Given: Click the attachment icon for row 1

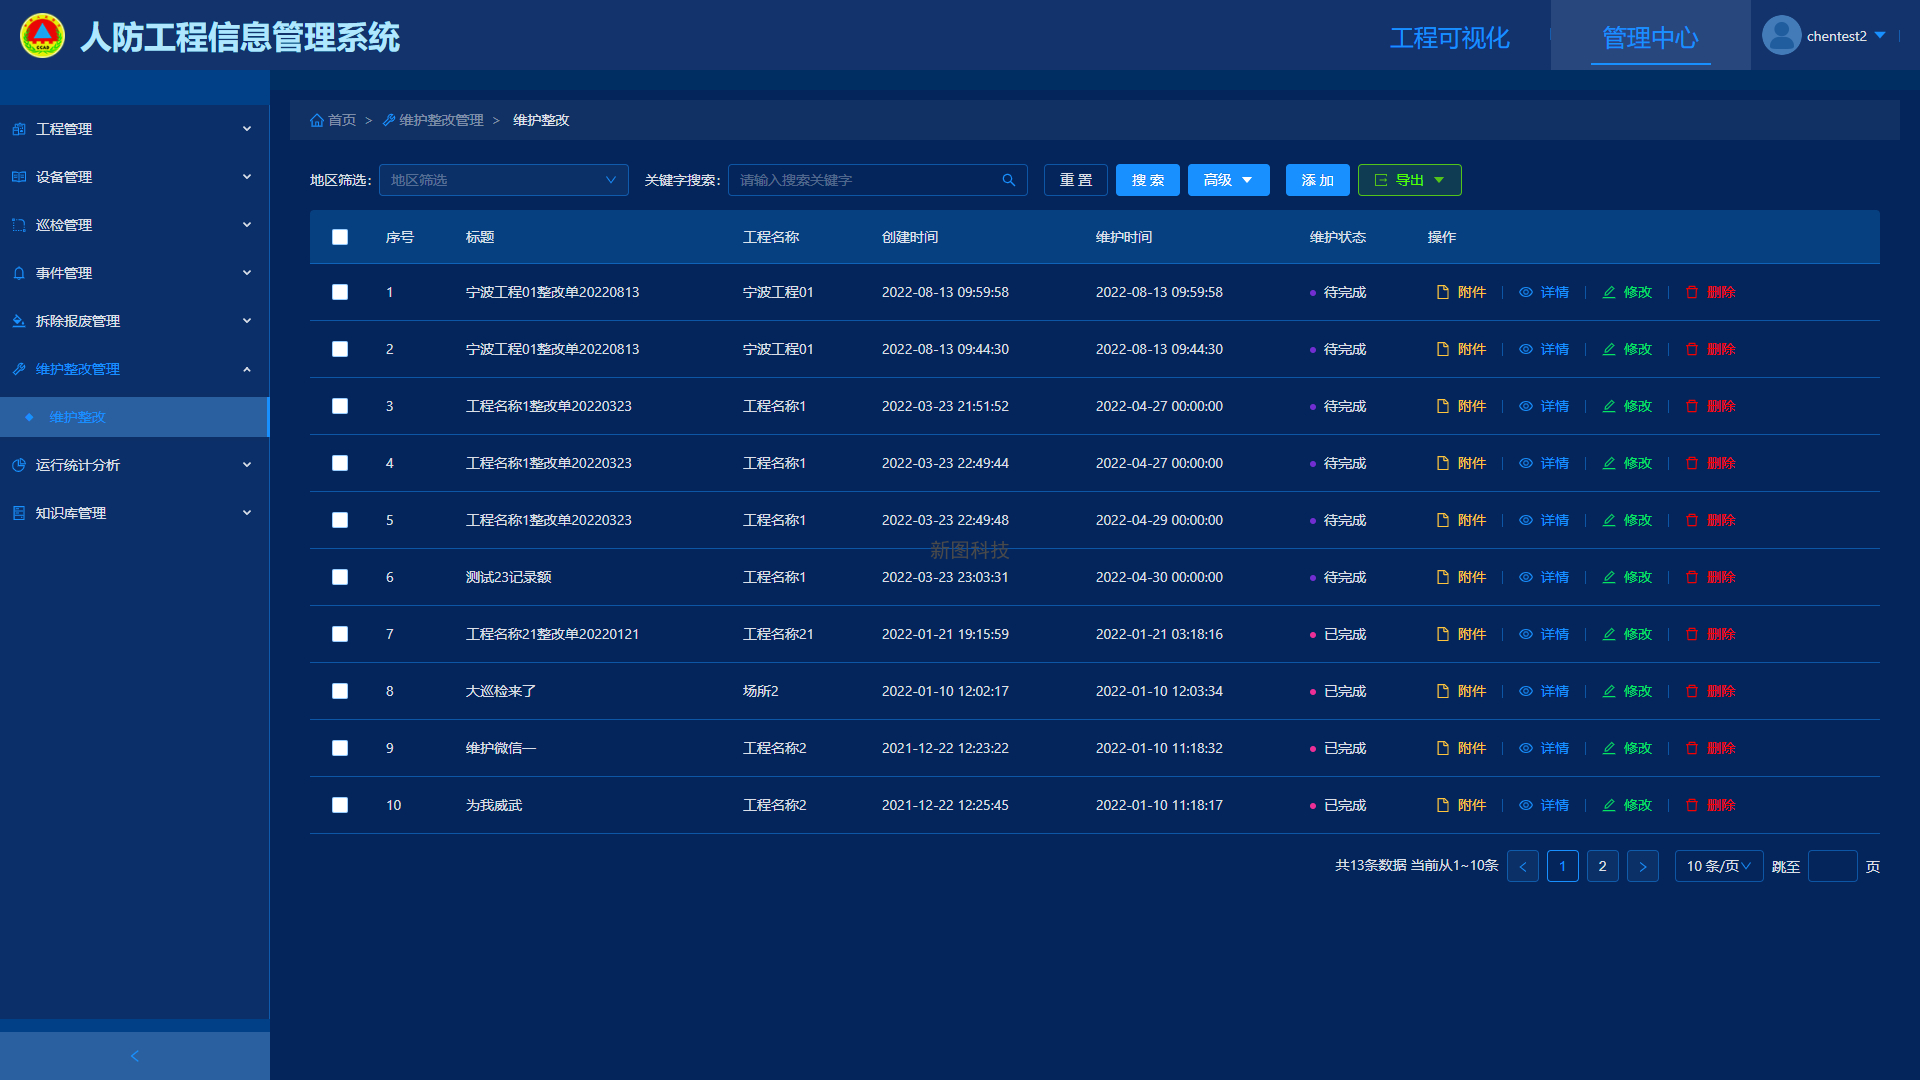Looking at the screenshot, I should point(1442,292).
